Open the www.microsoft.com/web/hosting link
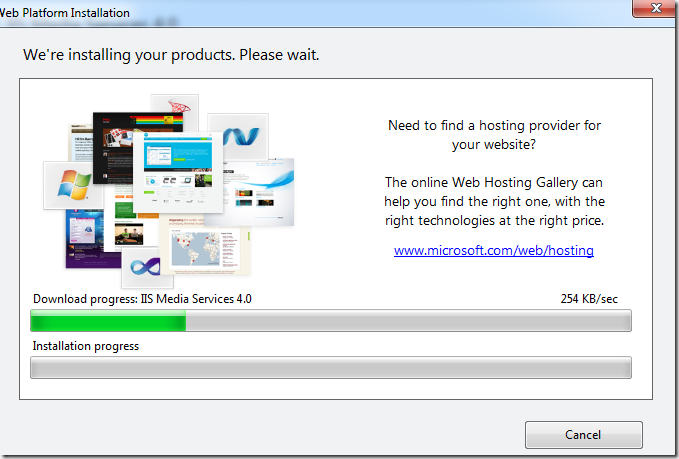 (494, 250)
